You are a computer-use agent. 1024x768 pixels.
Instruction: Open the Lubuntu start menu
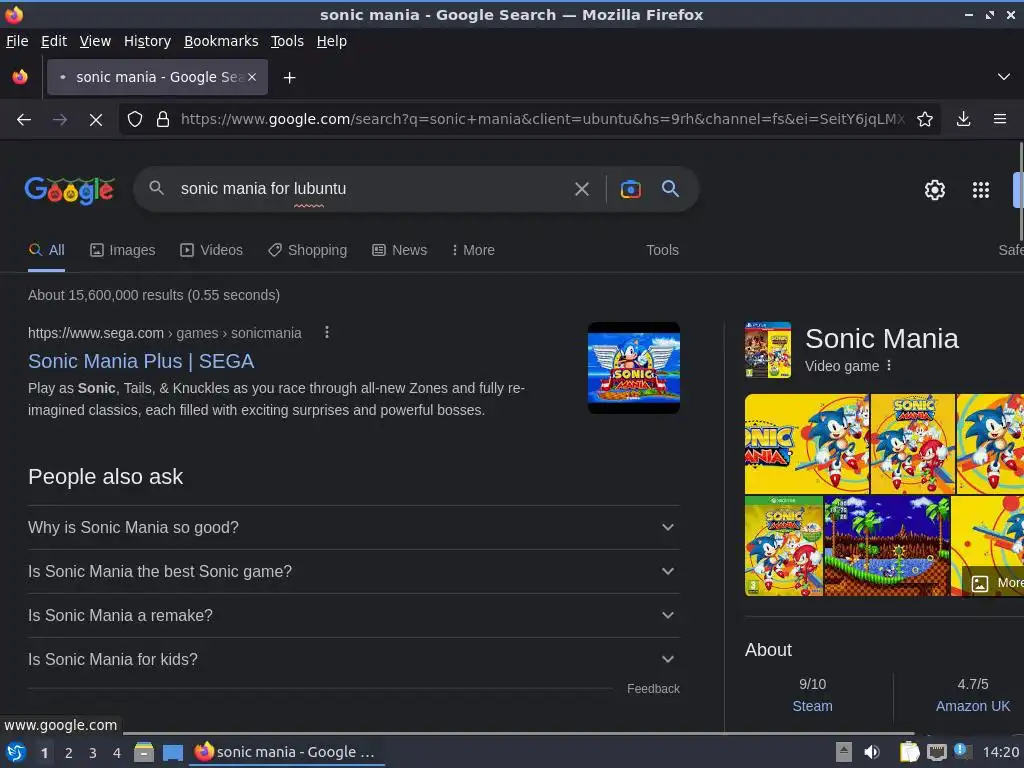pos(16,752)
